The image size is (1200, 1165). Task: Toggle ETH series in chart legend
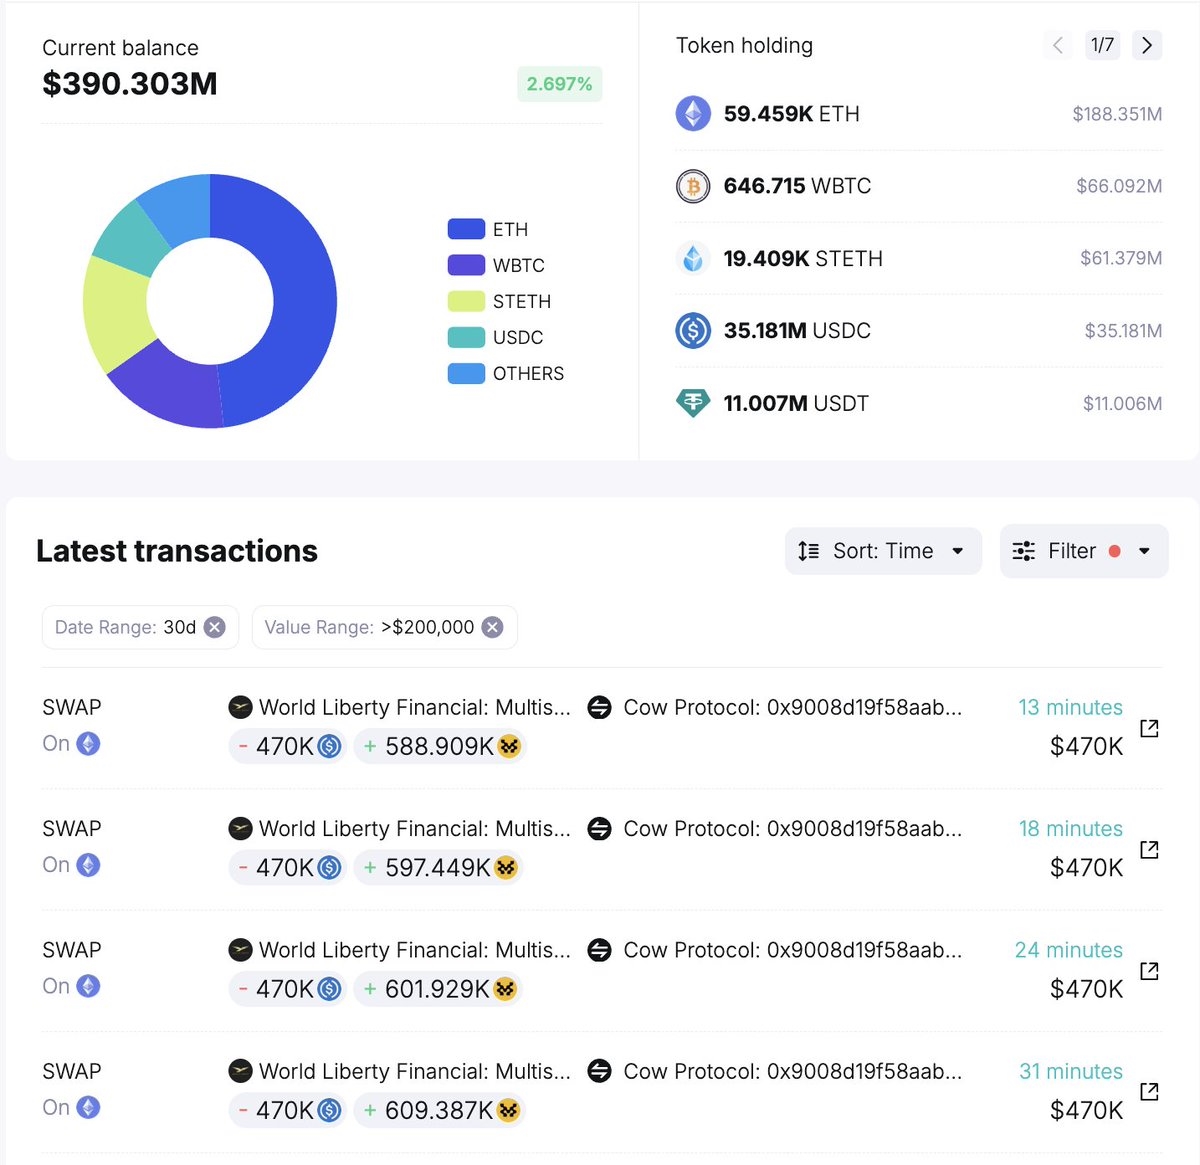point(488,230)
